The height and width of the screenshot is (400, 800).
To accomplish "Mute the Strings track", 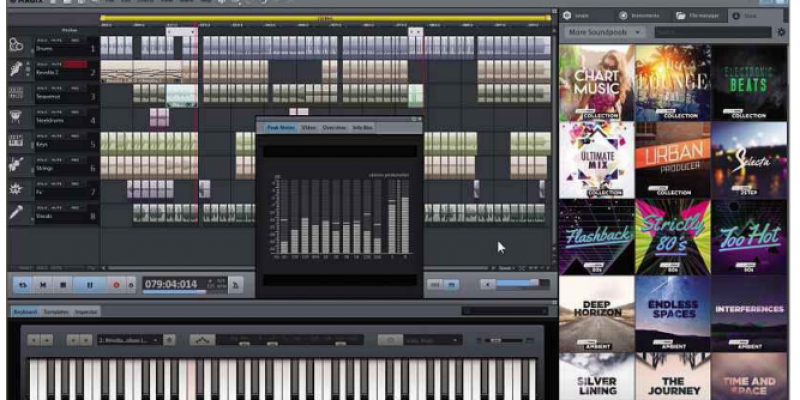I will click(56, 159).
